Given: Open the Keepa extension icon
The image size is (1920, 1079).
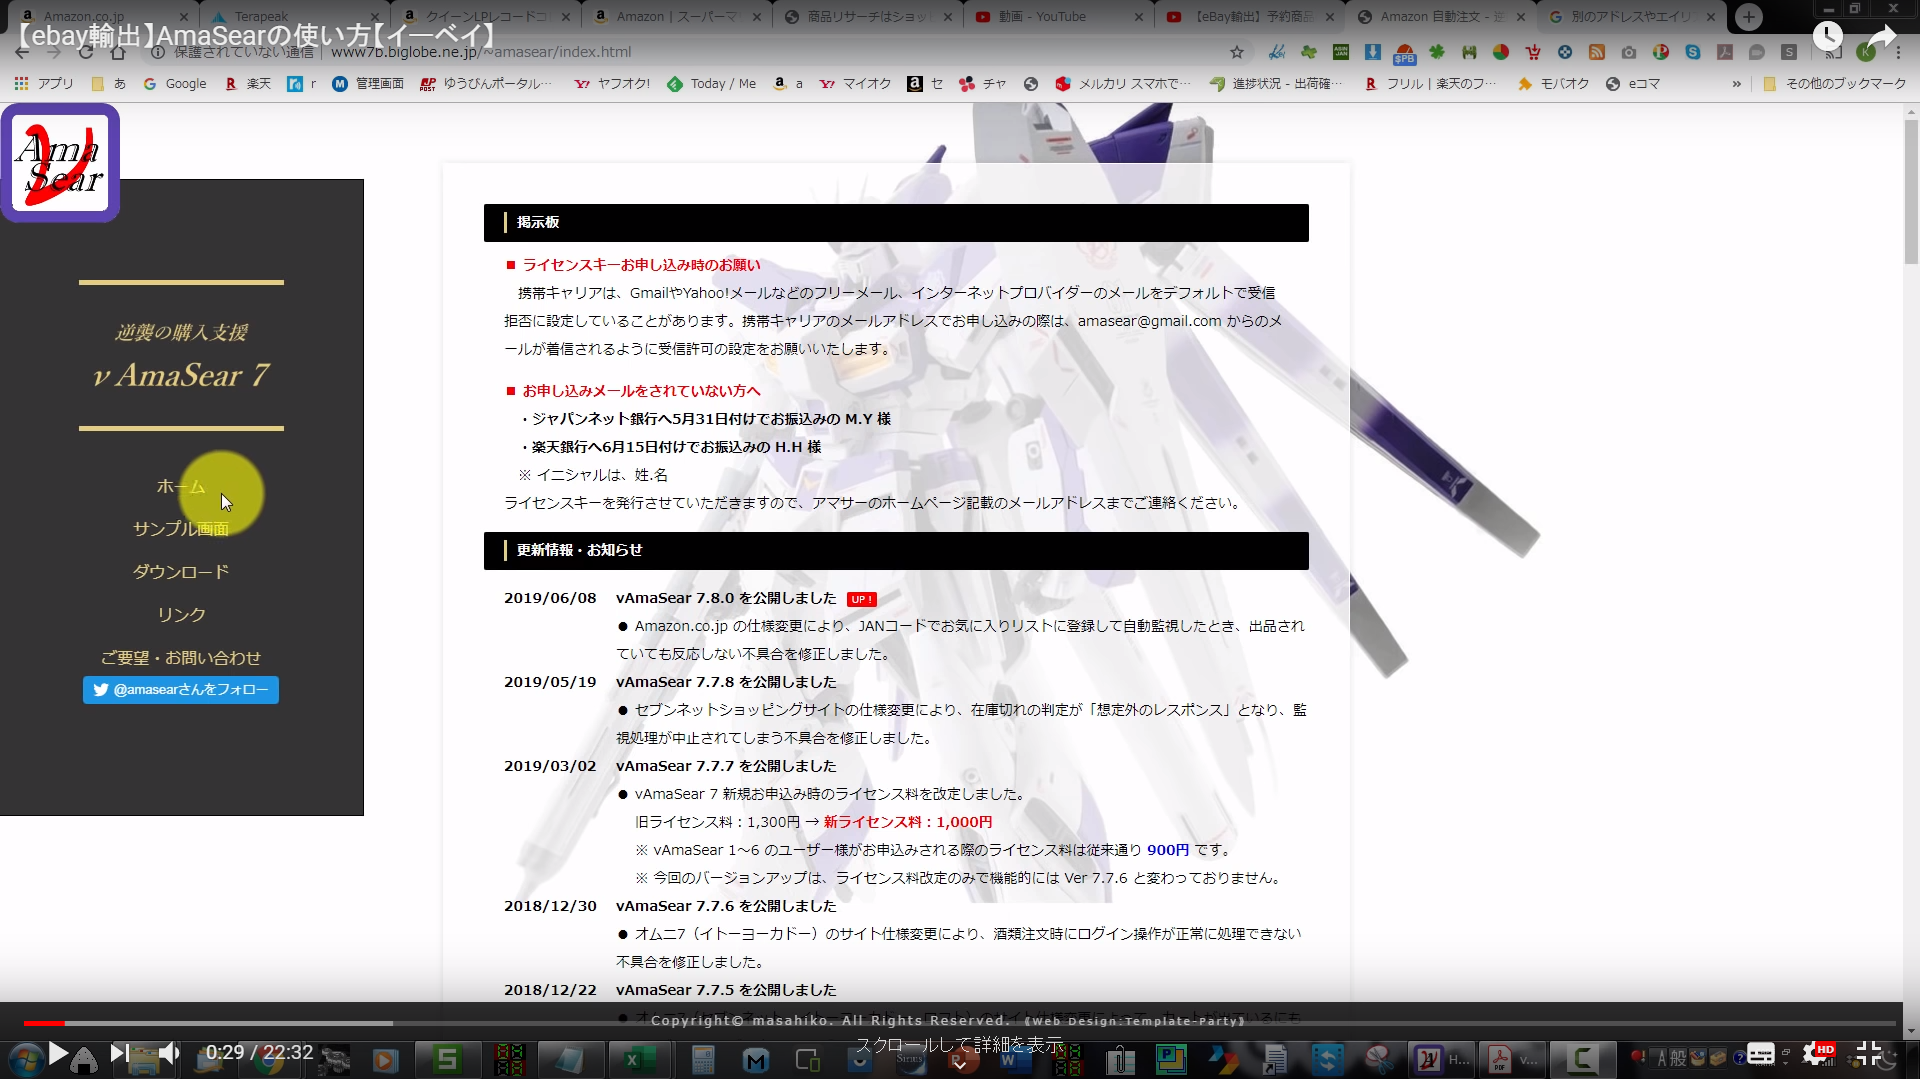Looking at the screenshot, I should [1277, 52].
